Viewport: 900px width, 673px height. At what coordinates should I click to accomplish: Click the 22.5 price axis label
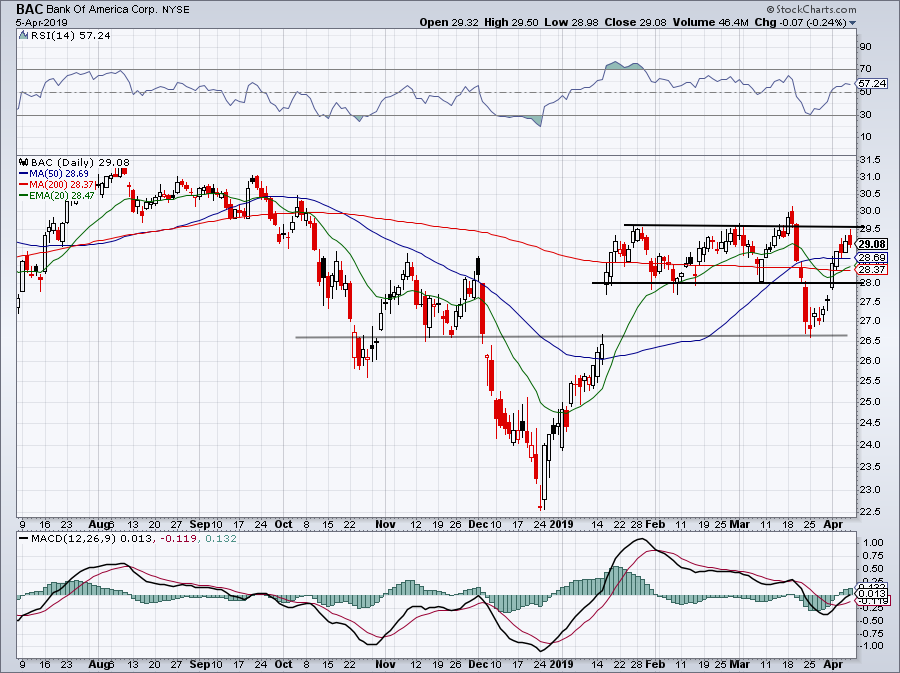tap(868, 512)
